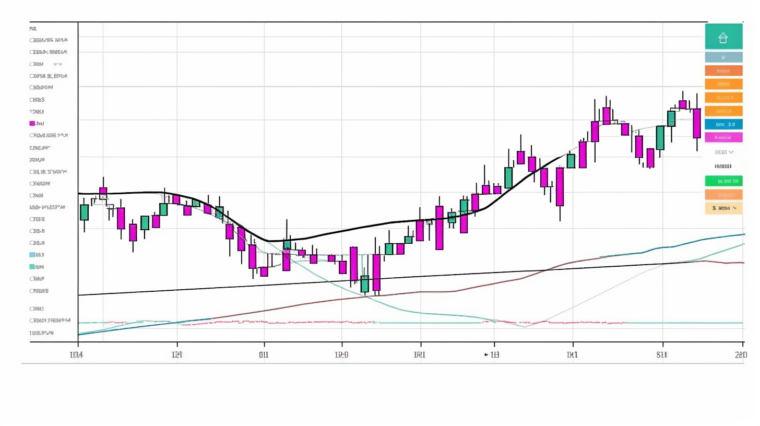
Task: Click the bright green button on right
Action: click(x=723, y=181)
